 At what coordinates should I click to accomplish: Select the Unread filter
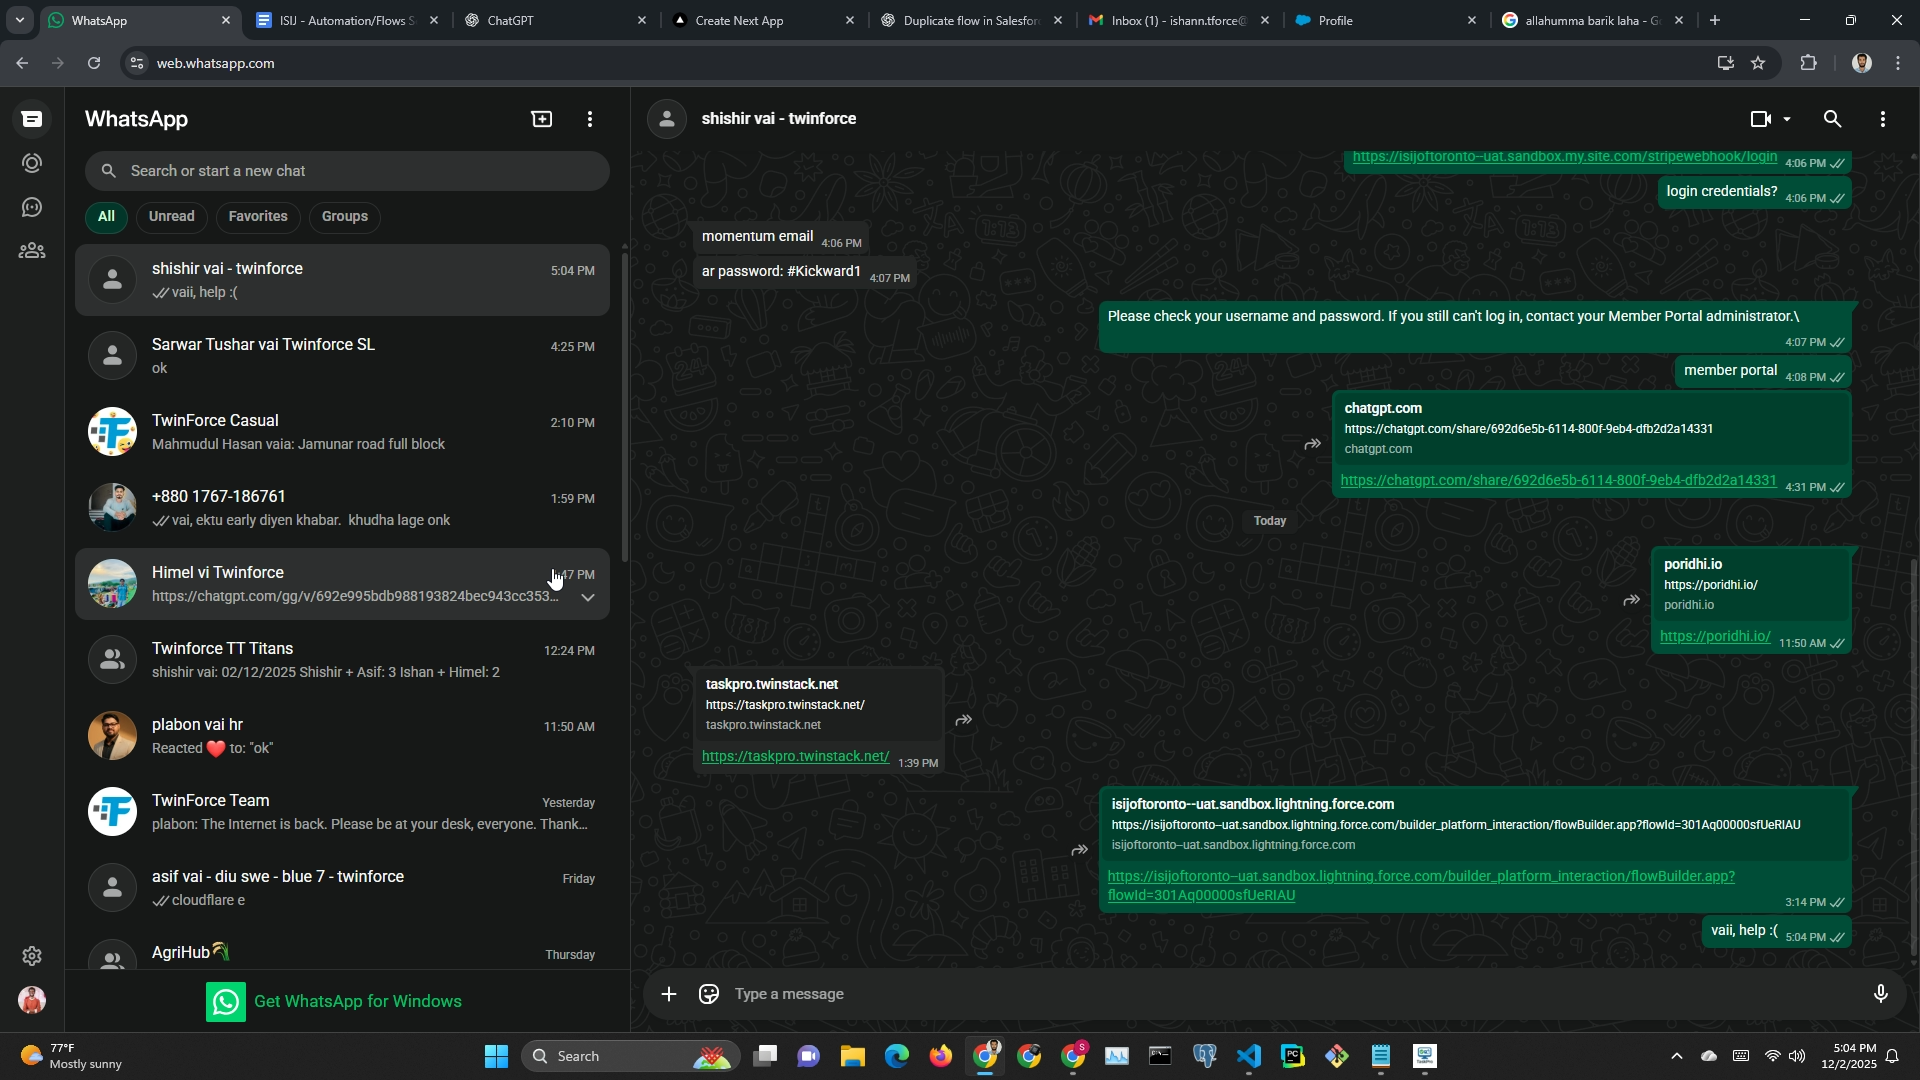point(171,216)
